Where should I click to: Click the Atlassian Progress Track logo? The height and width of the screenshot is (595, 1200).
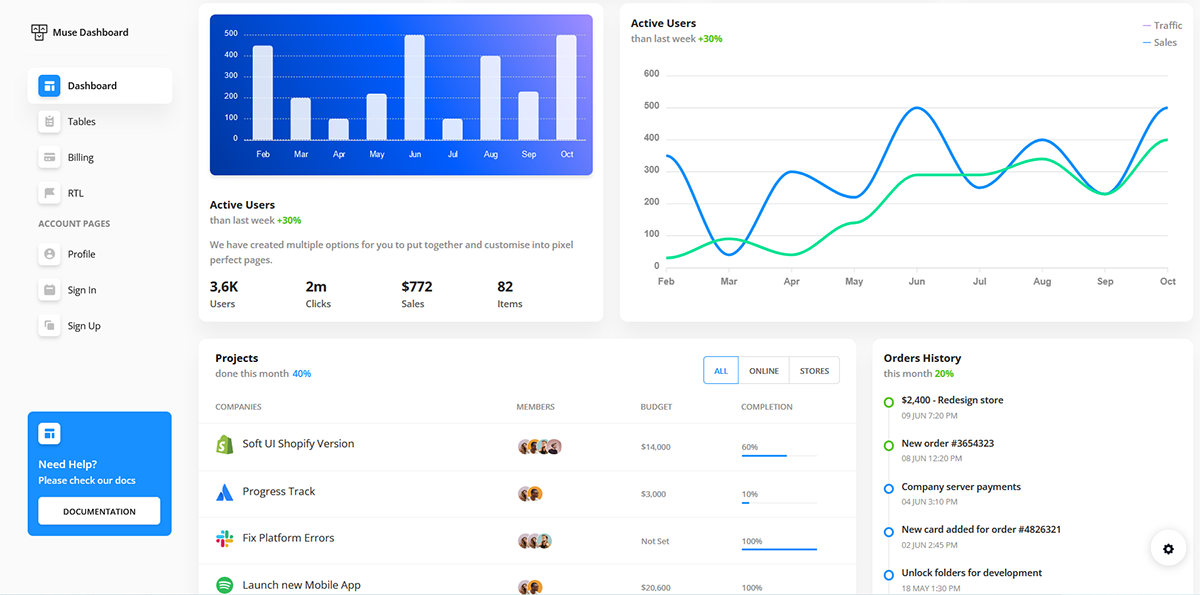point(224,492)
